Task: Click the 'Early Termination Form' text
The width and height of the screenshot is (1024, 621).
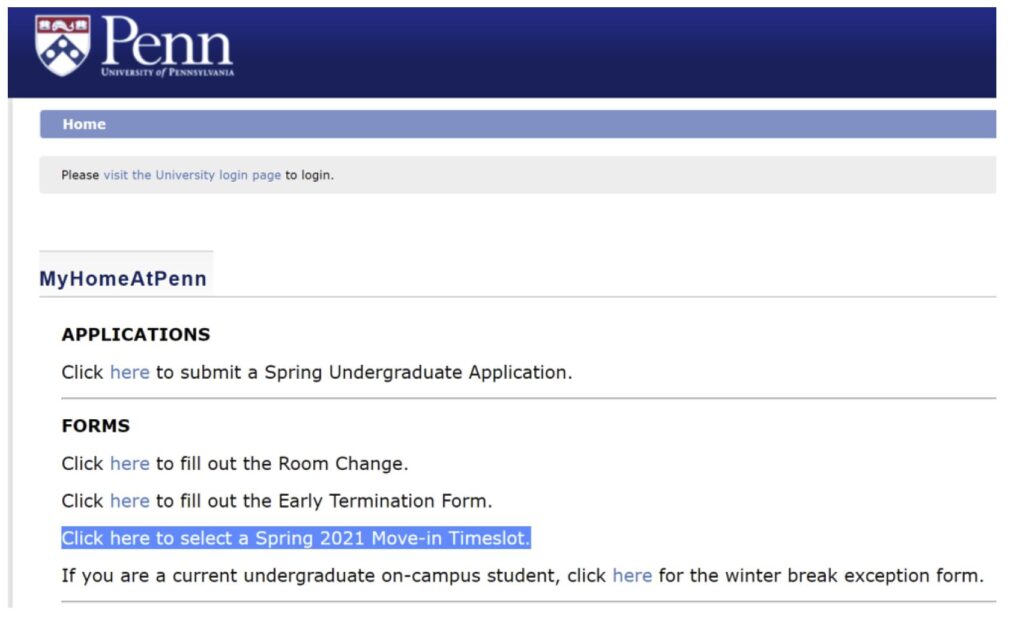Action: click(383, 501)
